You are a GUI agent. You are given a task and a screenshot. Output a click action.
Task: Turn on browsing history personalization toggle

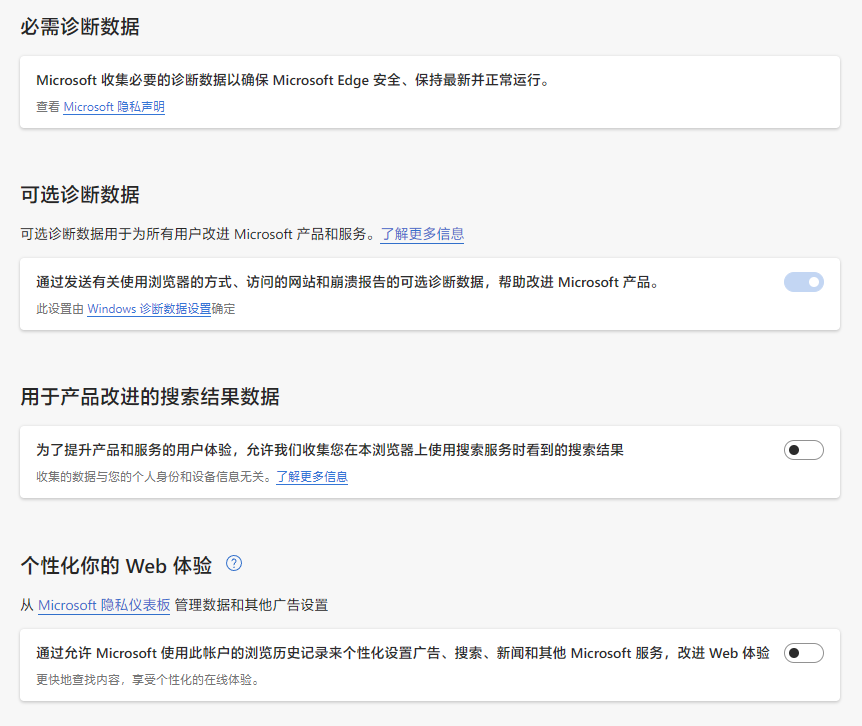pyautogui.click(x=803, y=653)
